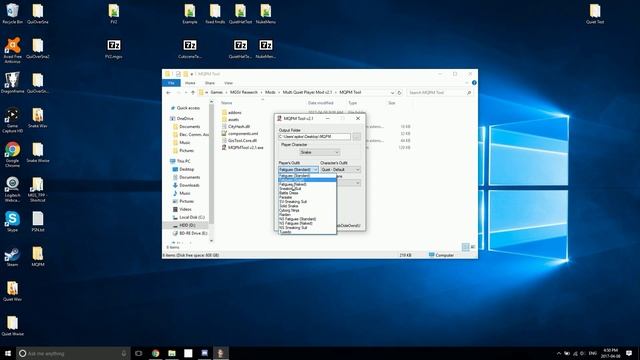Open the Quiet Wwise desktop folder
Screen dimensions: 640x360
pyautogui.click(x=12, y=326)
